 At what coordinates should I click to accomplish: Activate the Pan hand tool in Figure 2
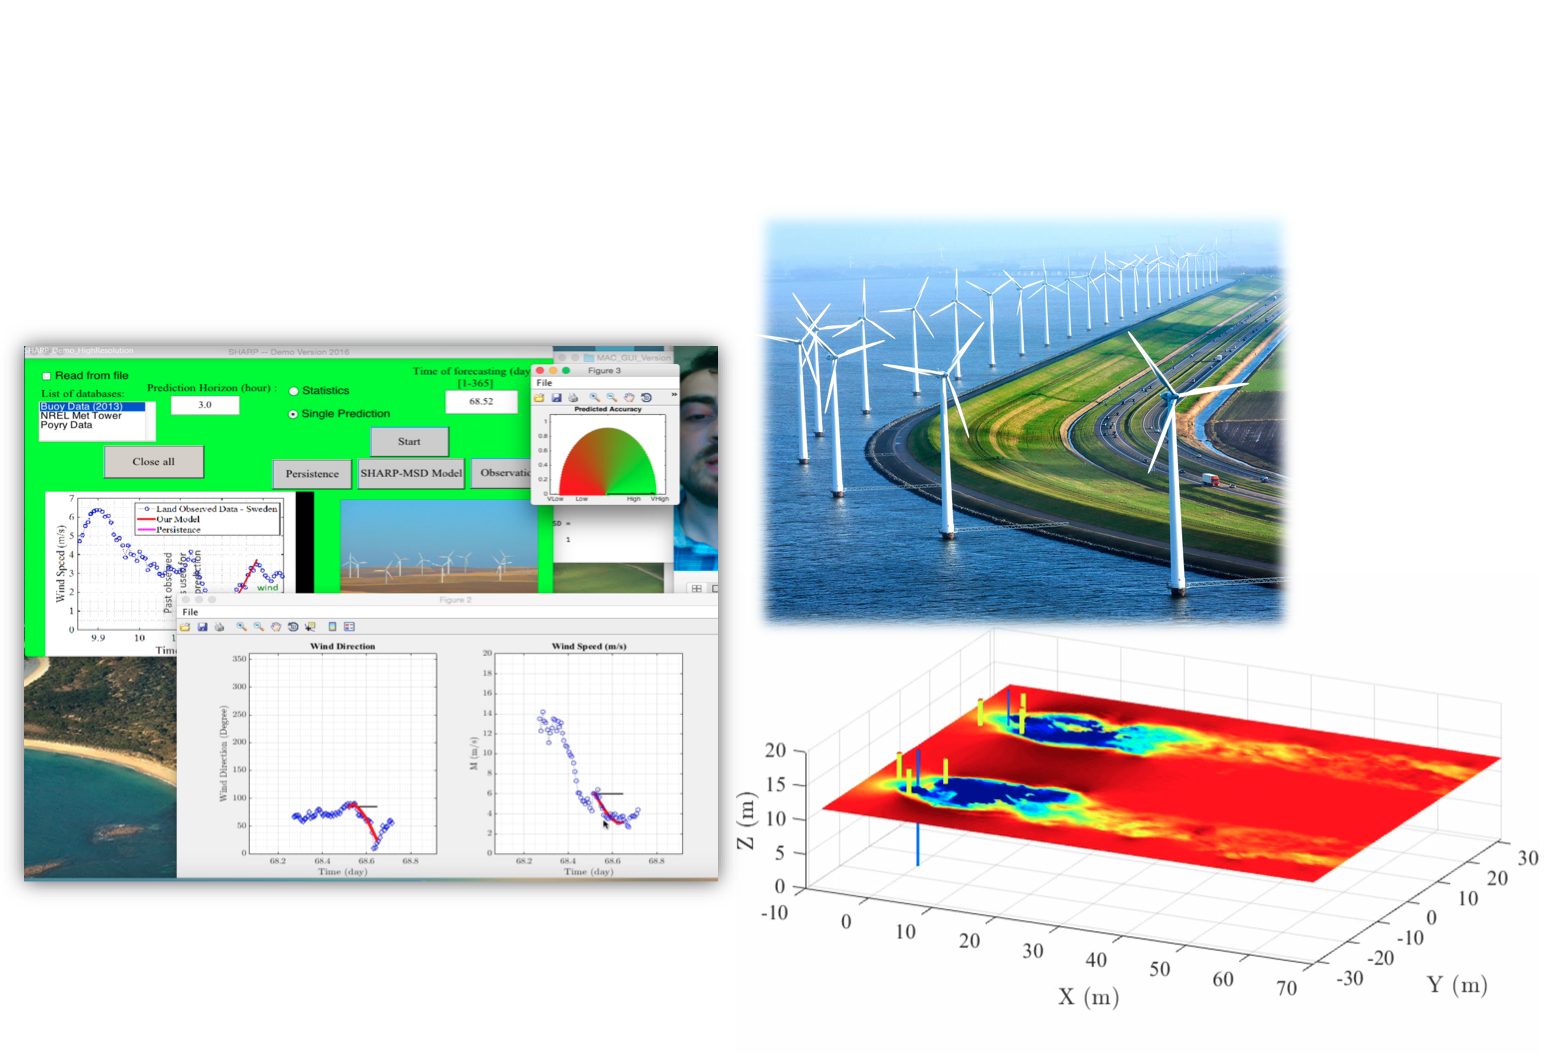[276, 627]
